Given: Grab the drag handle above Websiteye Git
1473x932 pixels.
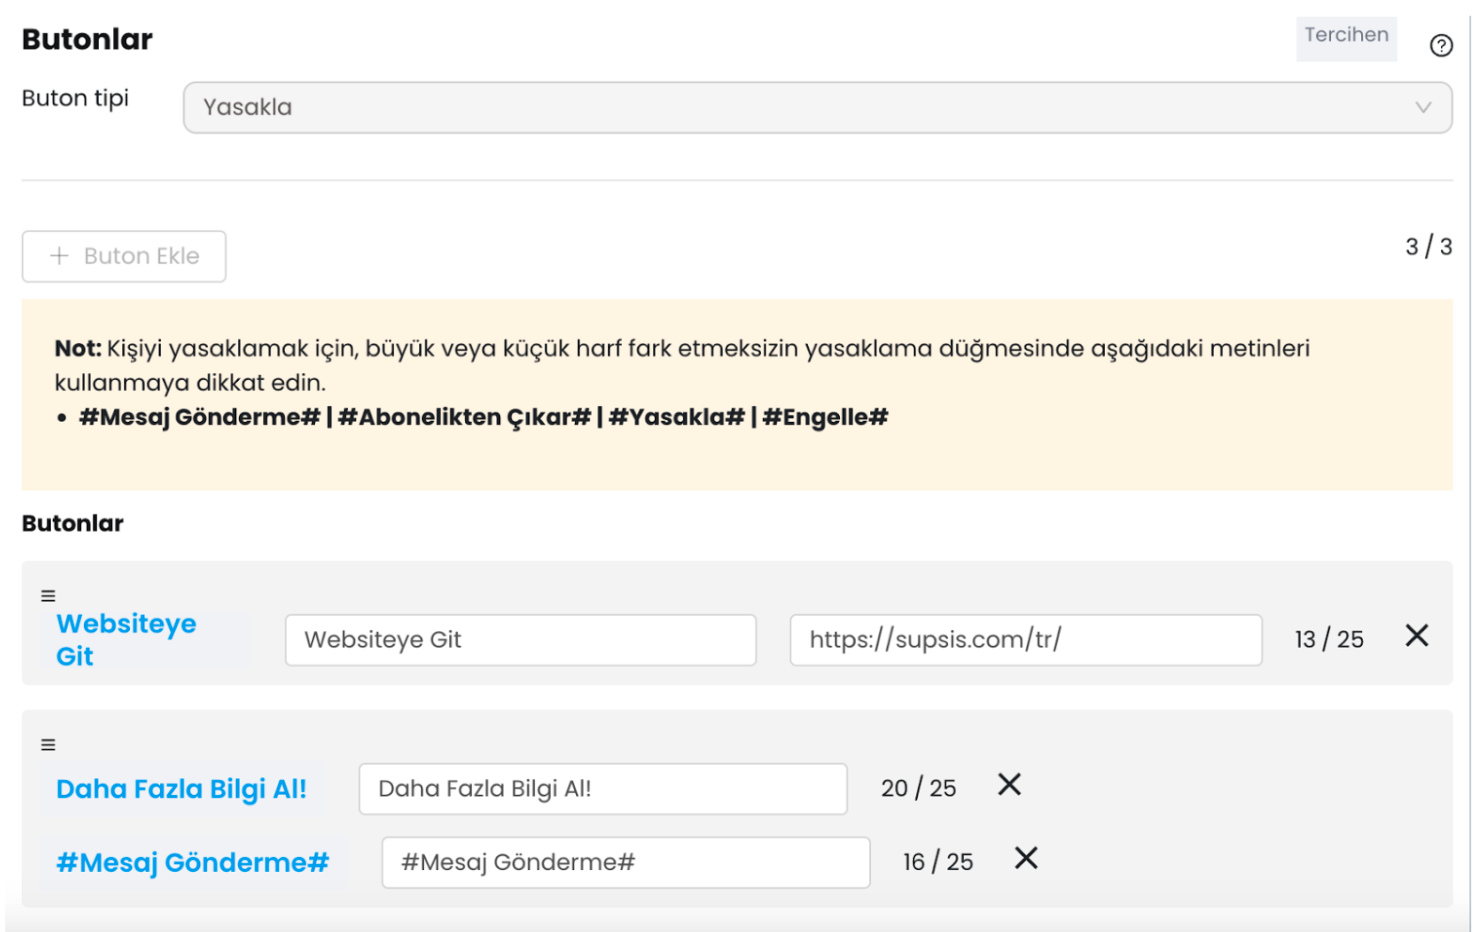Looking at the screenshot, I should point(48,596).
